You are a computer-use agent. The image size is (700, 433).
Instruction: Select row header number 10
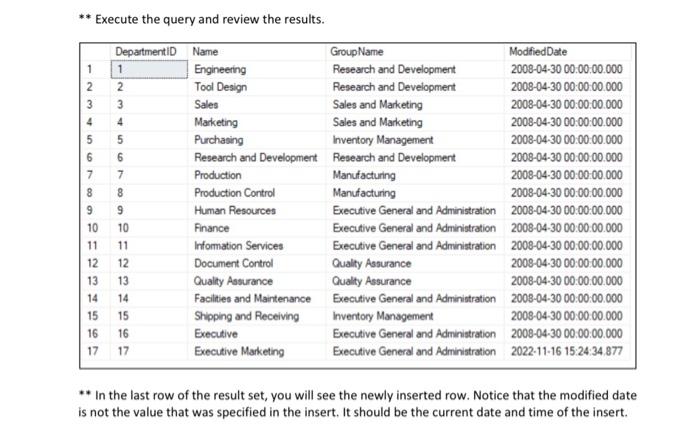point(95,228)
